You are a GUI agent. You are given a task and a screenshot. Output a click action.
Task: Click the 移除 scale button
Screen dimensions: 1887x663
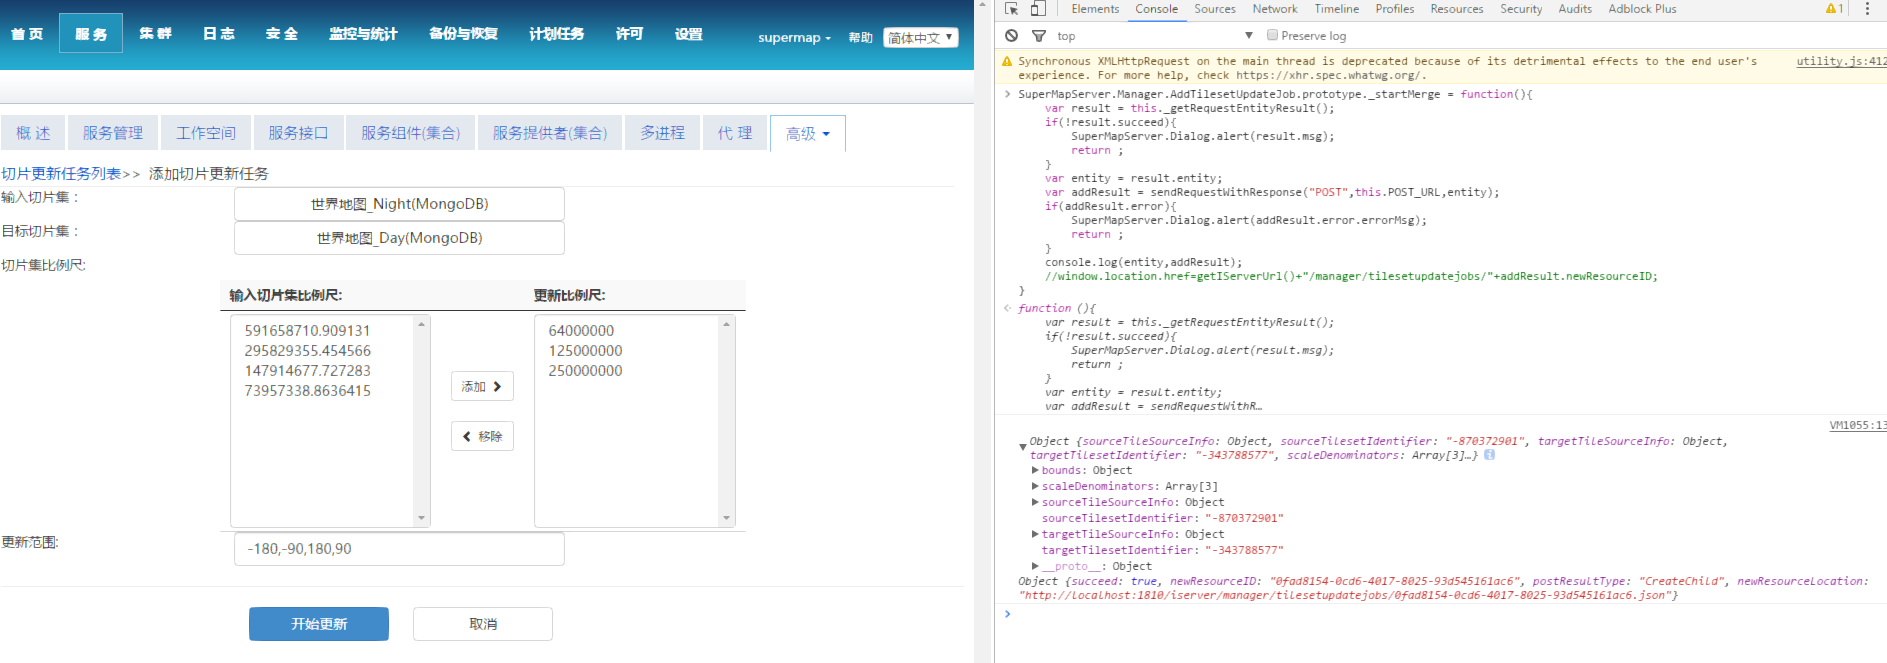(x=482, y=437)
